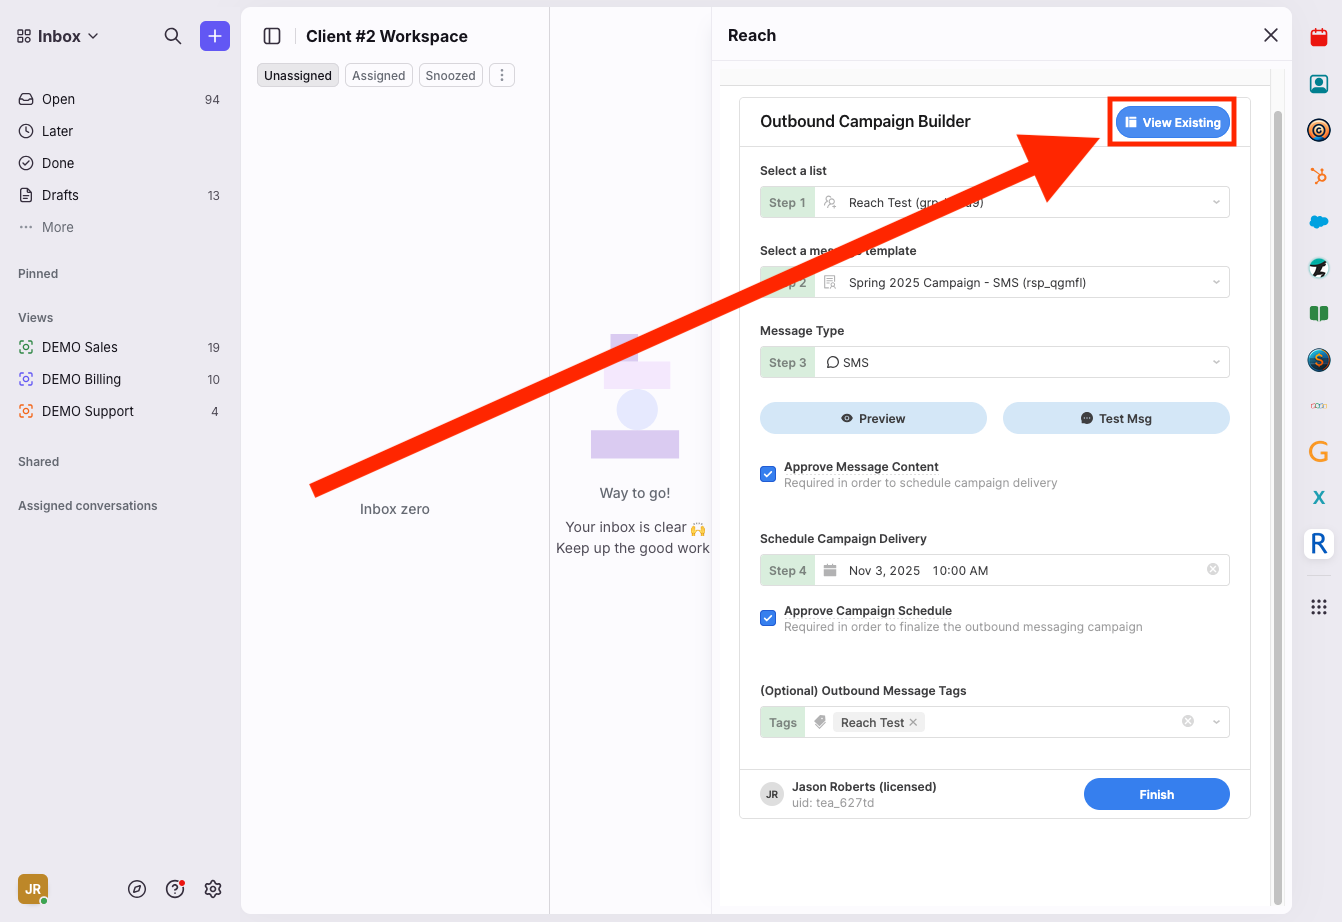Click the View Existing button

[1172, 122]
